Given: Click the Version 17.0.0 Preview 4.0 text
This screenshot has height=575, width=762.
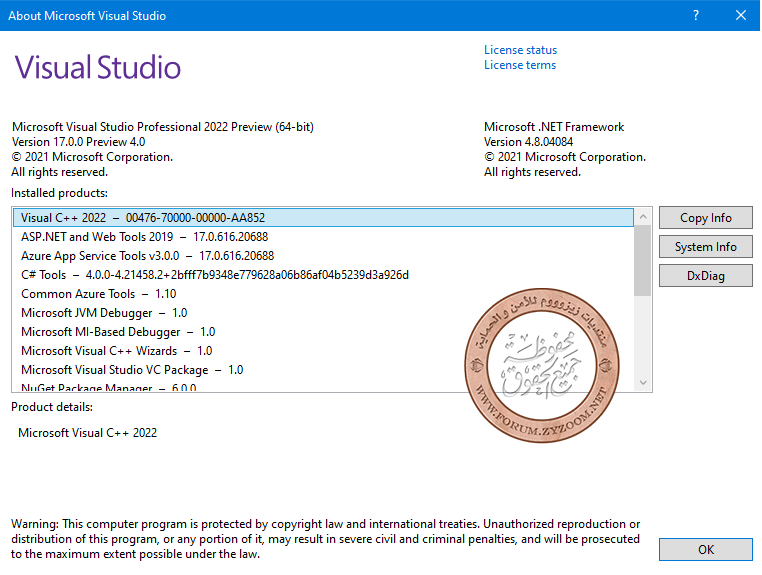Looking at the screenshot, I should [78, 142].
